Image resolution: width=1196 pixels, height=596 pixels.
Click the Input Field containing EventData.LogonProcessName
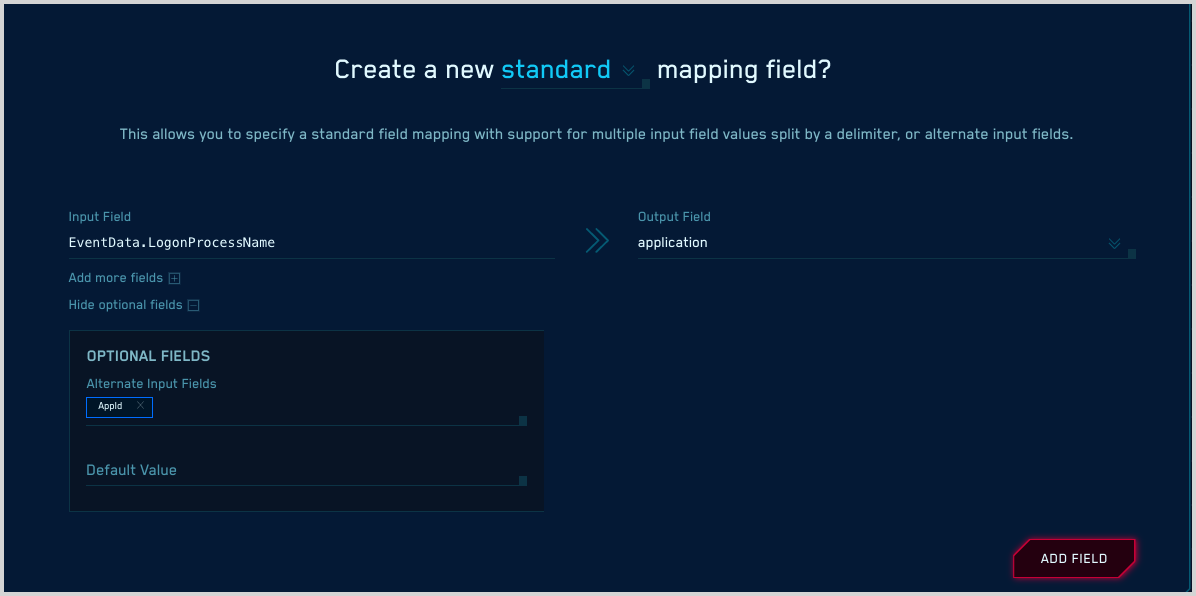click(300, 242)
